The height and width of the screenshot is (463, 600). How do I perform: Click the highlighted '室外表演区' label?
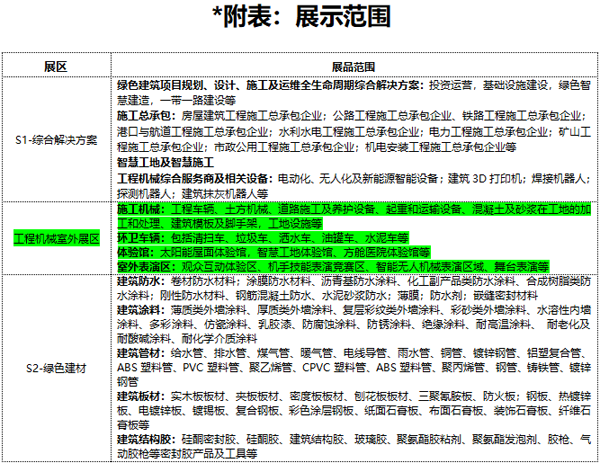[x=144, y=268]
